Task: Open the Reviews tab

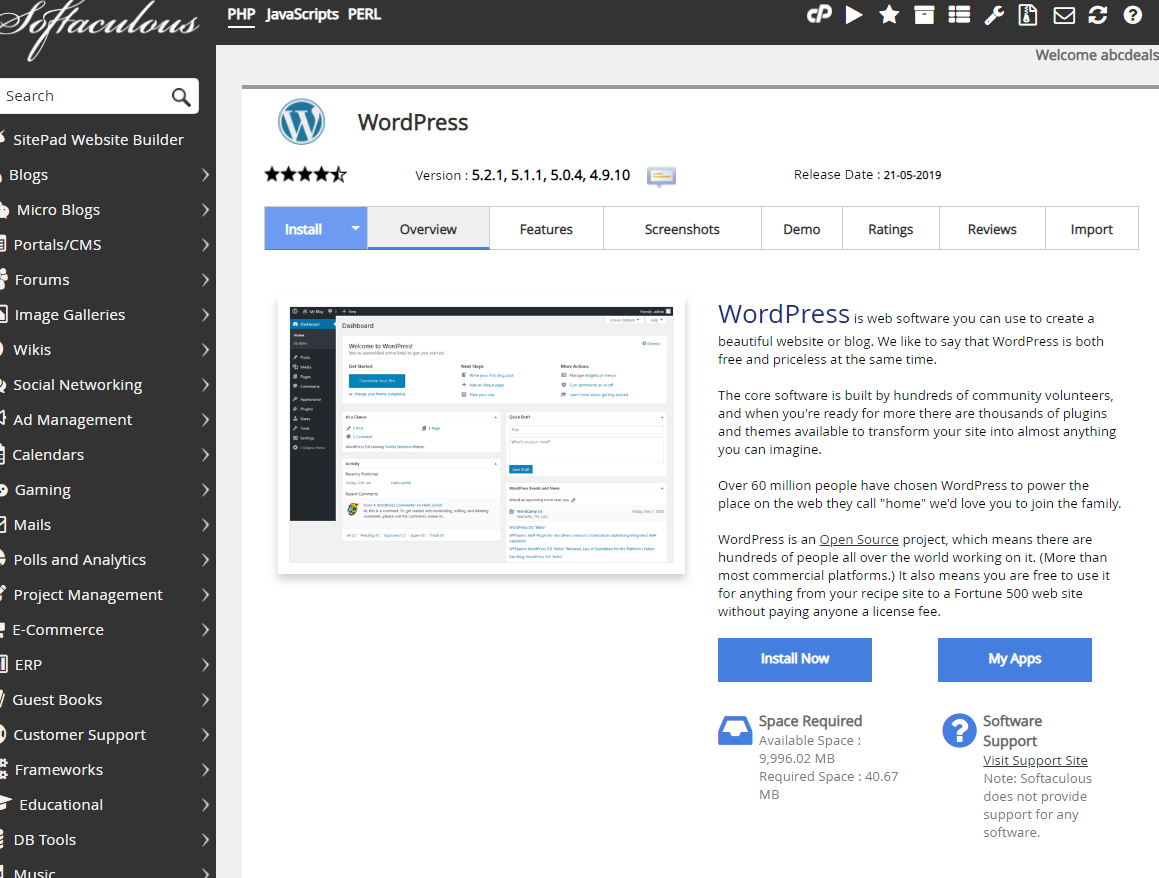Action: 992,229
